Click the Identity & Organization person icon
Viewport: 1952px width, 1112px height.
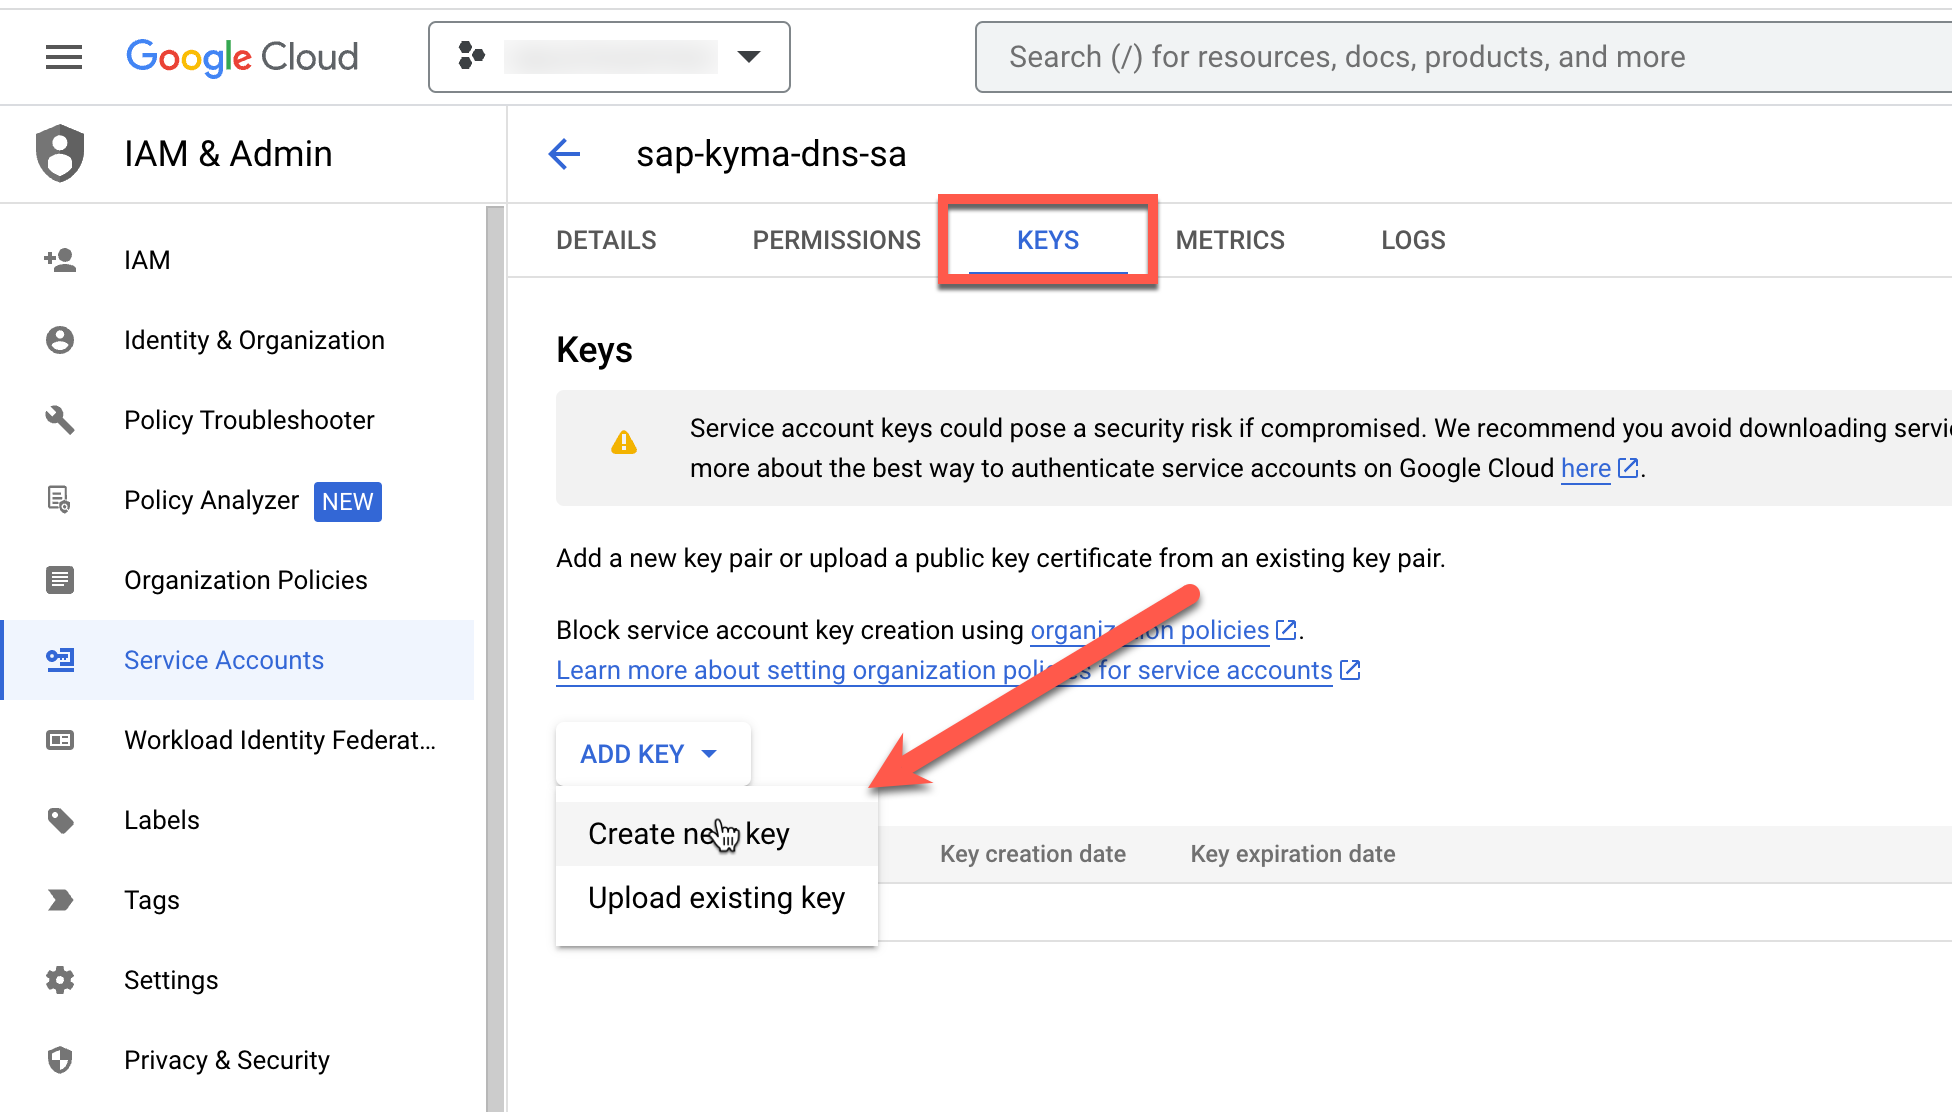click(60, 340)
